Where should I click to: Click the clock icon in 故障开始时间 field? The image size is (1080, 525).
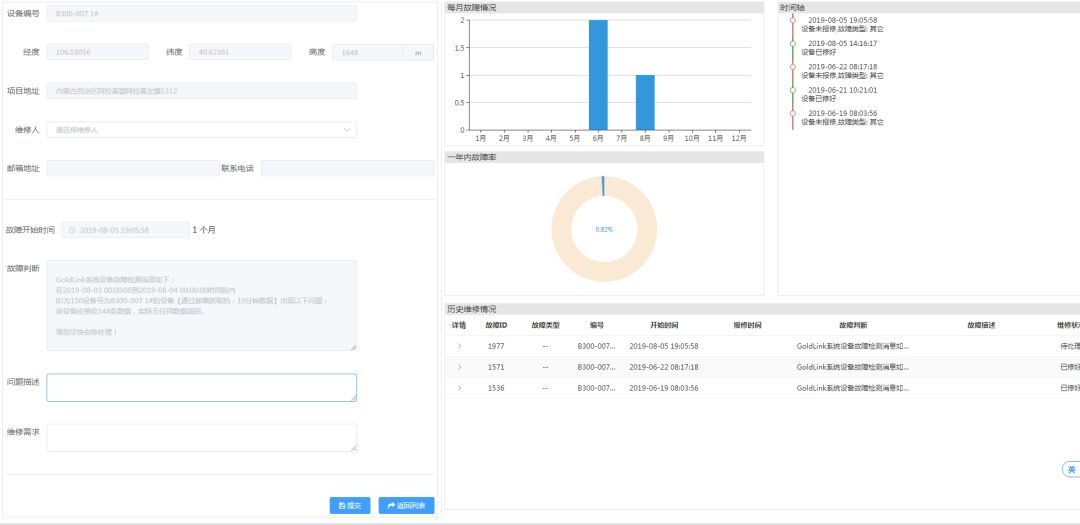[72, 230]
